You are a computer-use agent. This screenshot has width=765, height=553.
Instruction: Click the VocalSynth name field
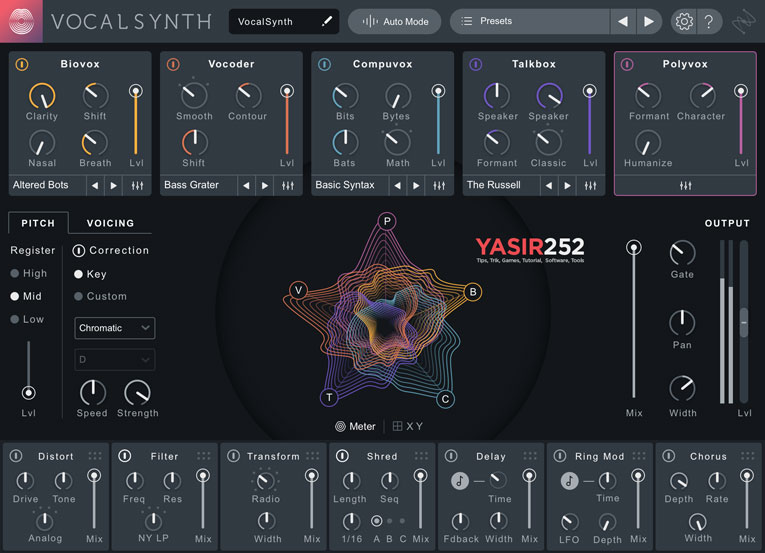(284, 21)
